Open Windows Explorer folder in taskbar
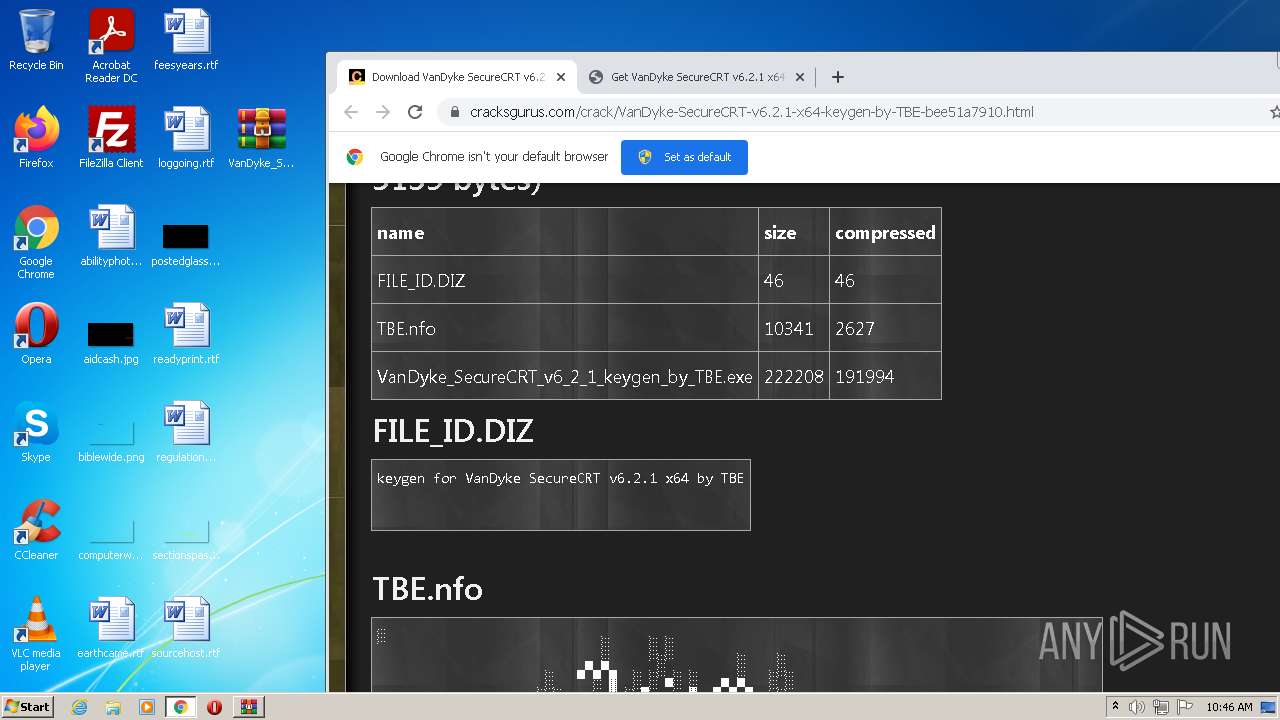The width and height of the screenshot is (1280, 720). click(113, 707)
